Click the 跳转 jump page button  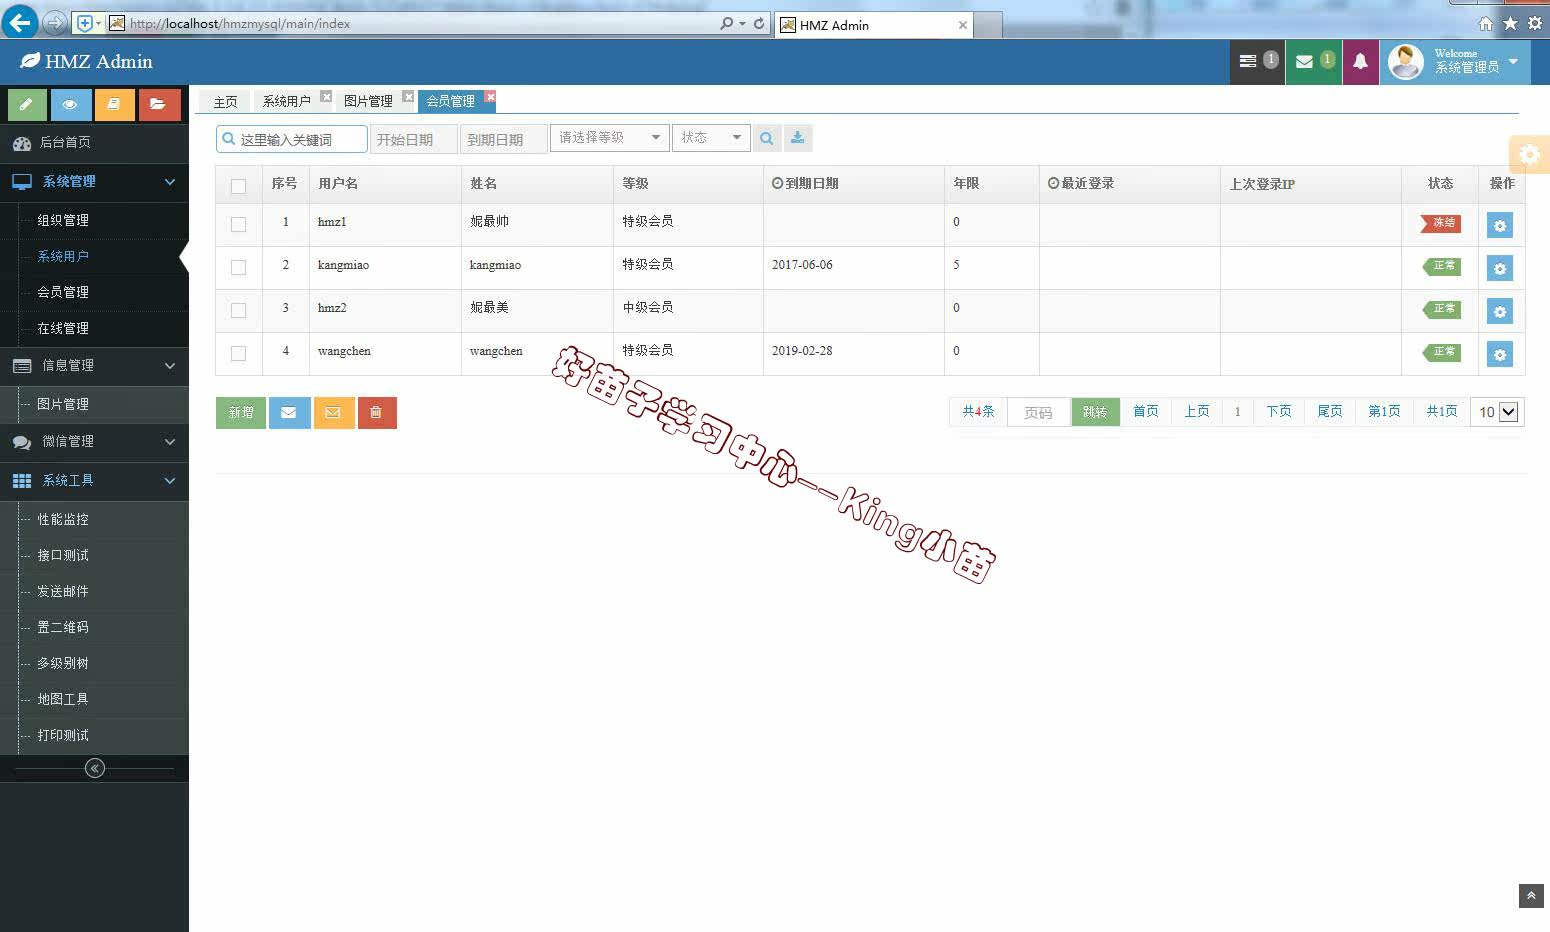[1095, 412]
